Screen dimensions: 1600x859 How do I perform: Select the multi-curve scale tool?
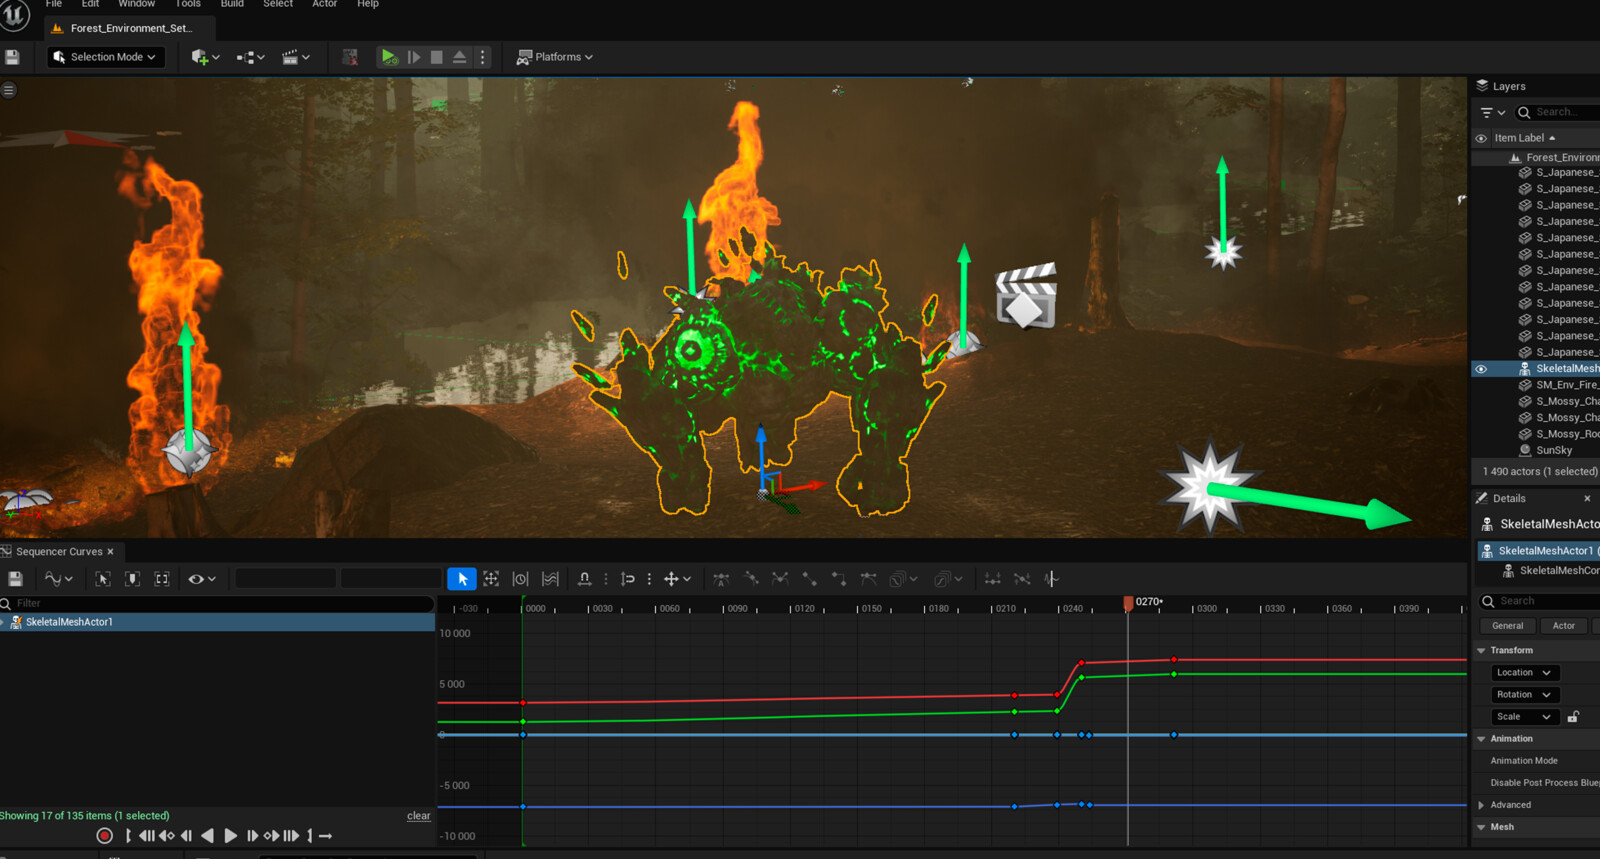(550, 579)
